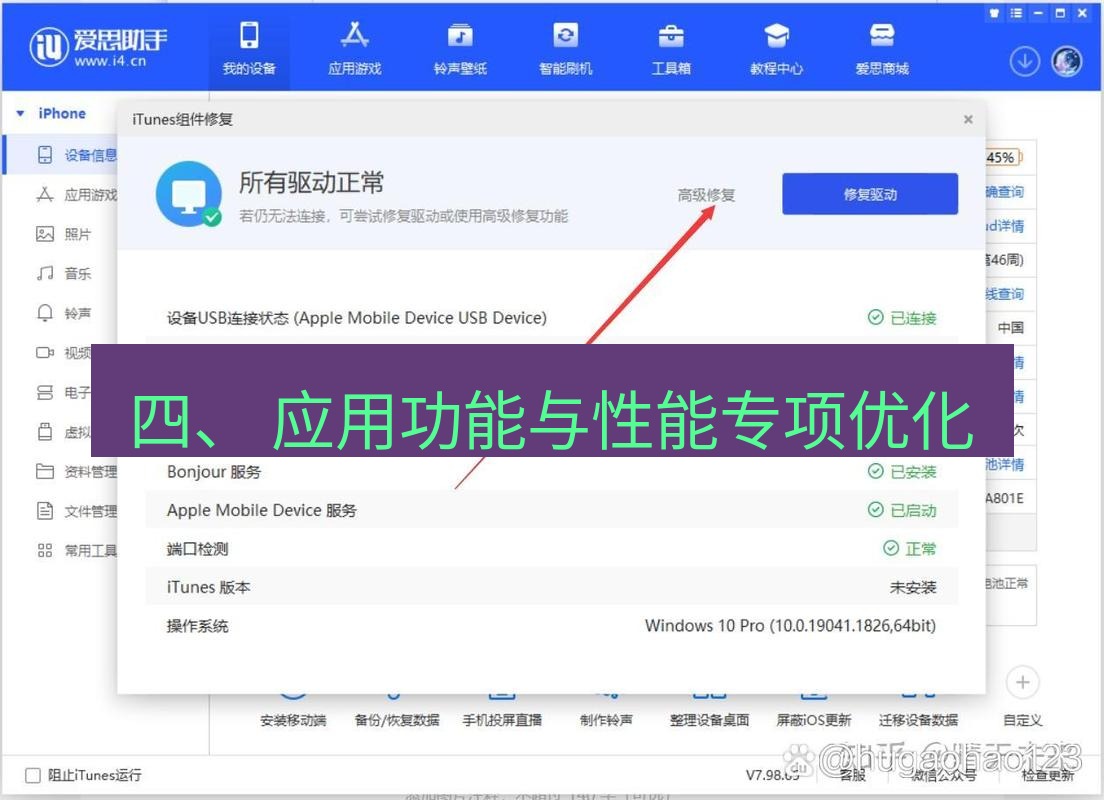Open the title bar list menu icon

[x=1016, y=13]
